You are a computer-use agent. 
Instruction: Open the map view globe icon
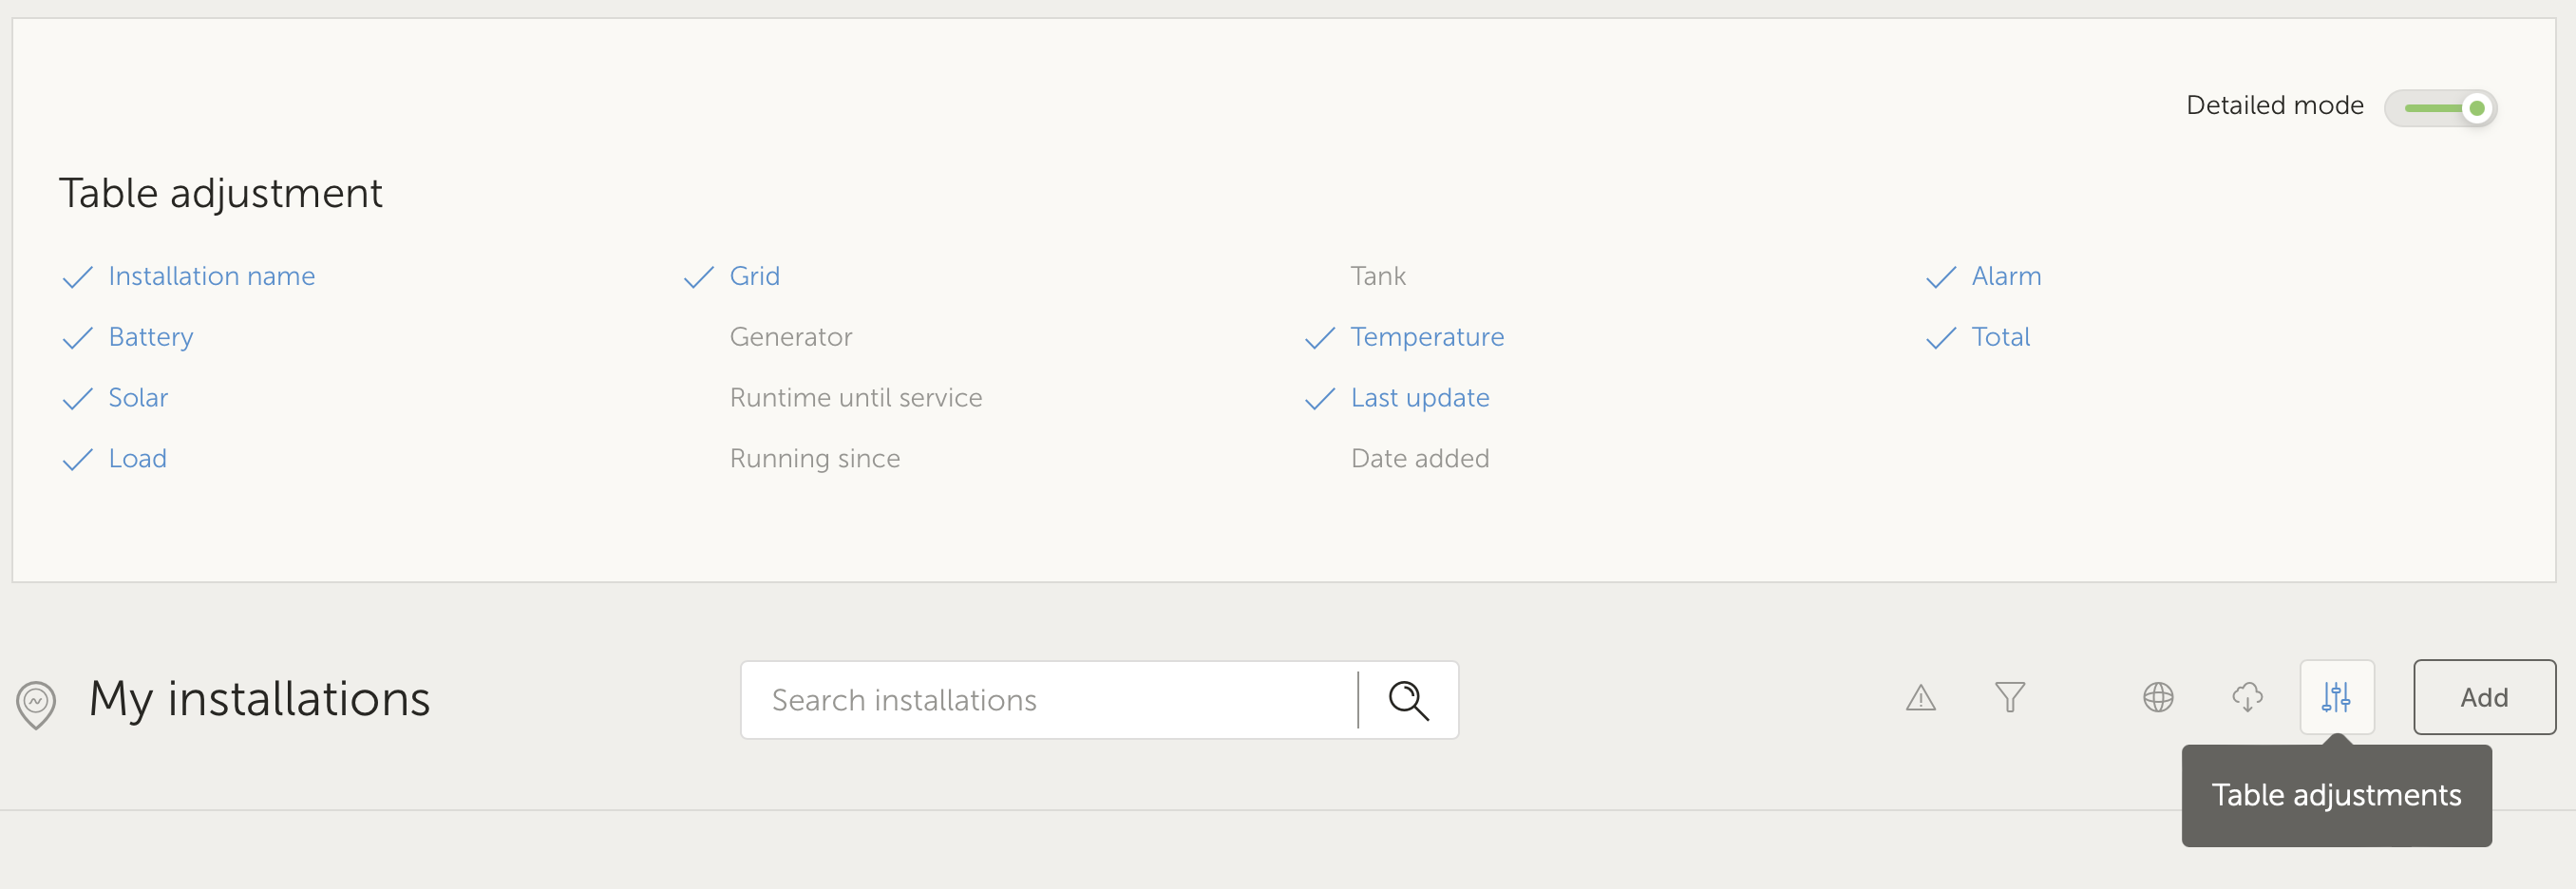[2159, 698]
